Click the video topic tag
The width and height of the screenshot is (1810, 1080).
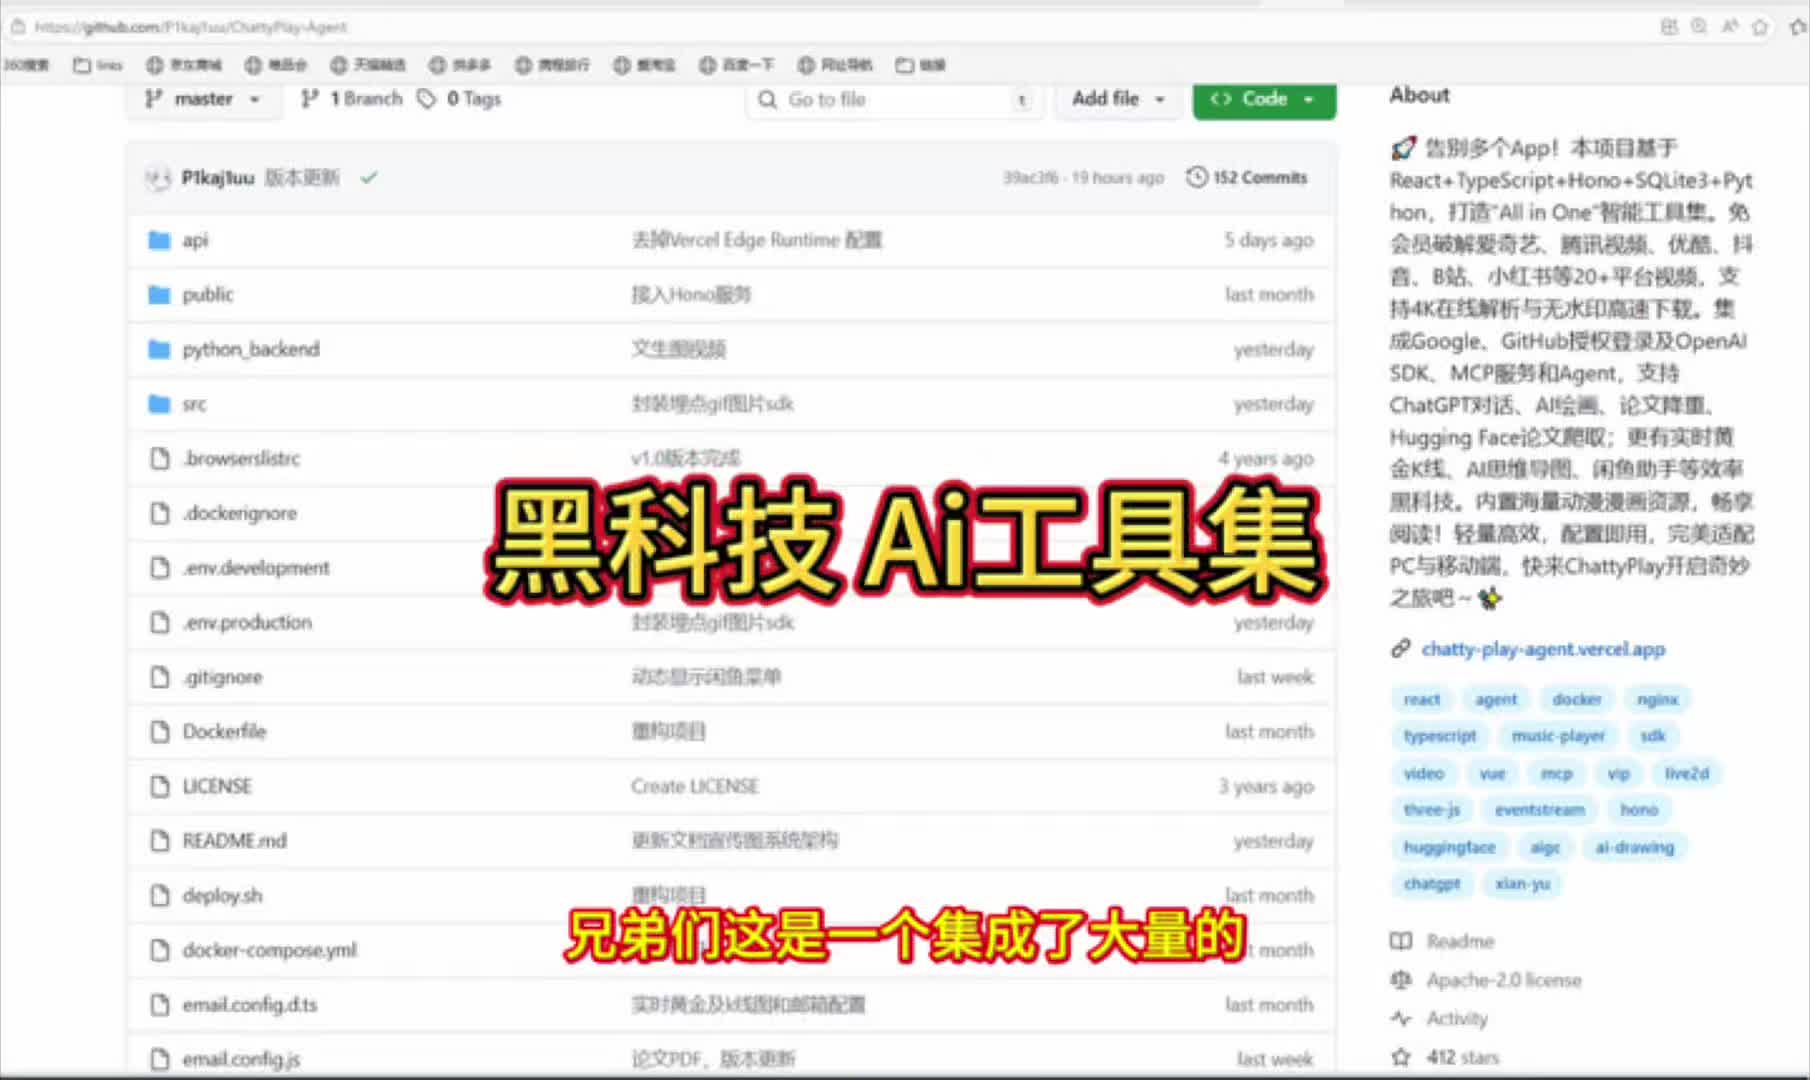tap(1423, 773)
